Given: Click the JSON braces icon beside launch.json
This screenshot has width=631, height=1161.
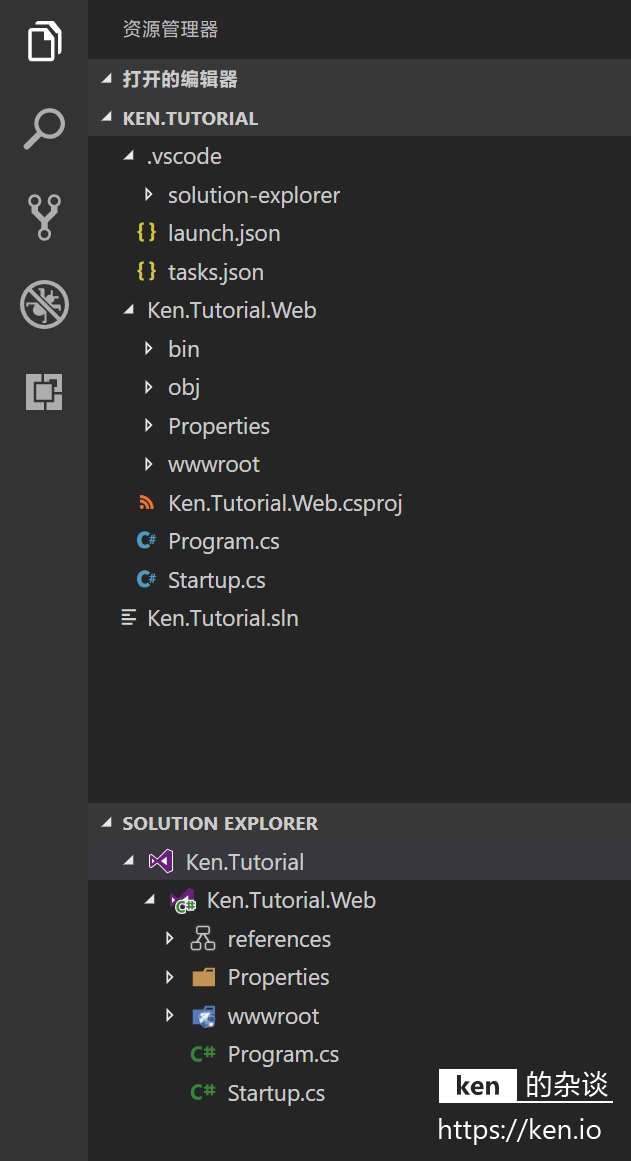Looking at the screenshot, I should coord(147,233).
